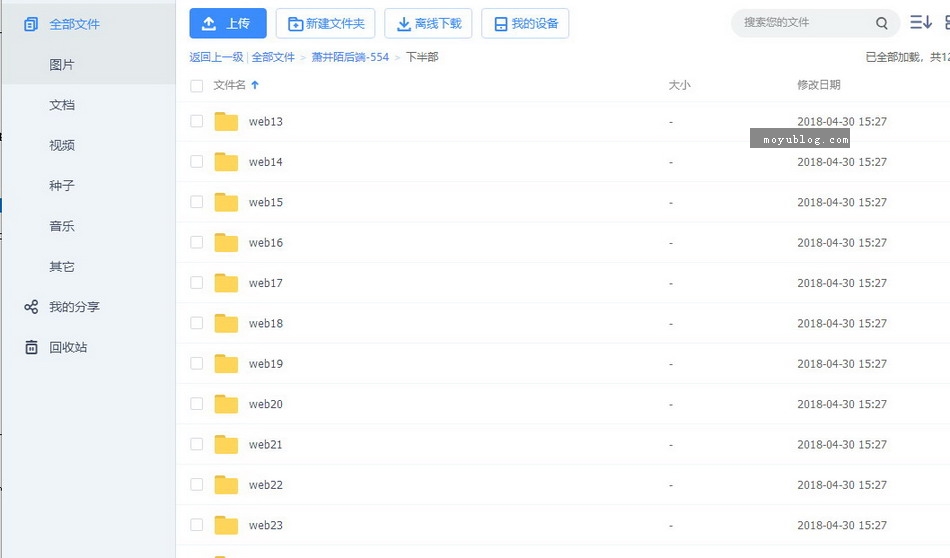The height and width of the screenshot is (558, 950).
Task: Select the web17 row checkbox
Action: (197, 283)
